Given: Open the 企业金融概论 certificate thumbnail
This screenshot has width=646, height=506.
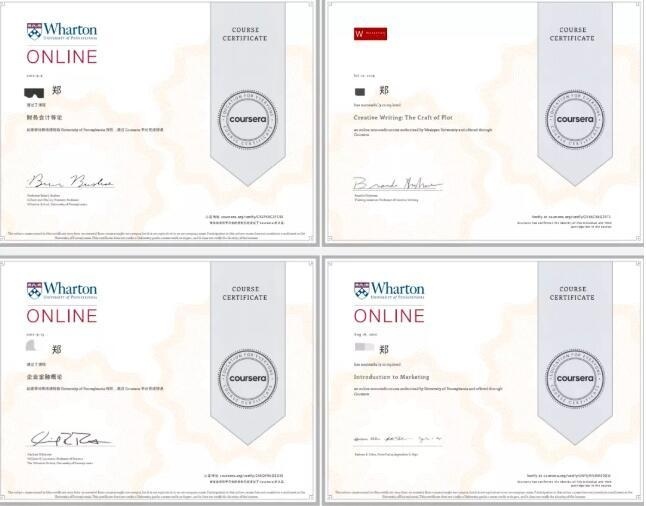Looking at the screenshot, I should tap(159, 381).
